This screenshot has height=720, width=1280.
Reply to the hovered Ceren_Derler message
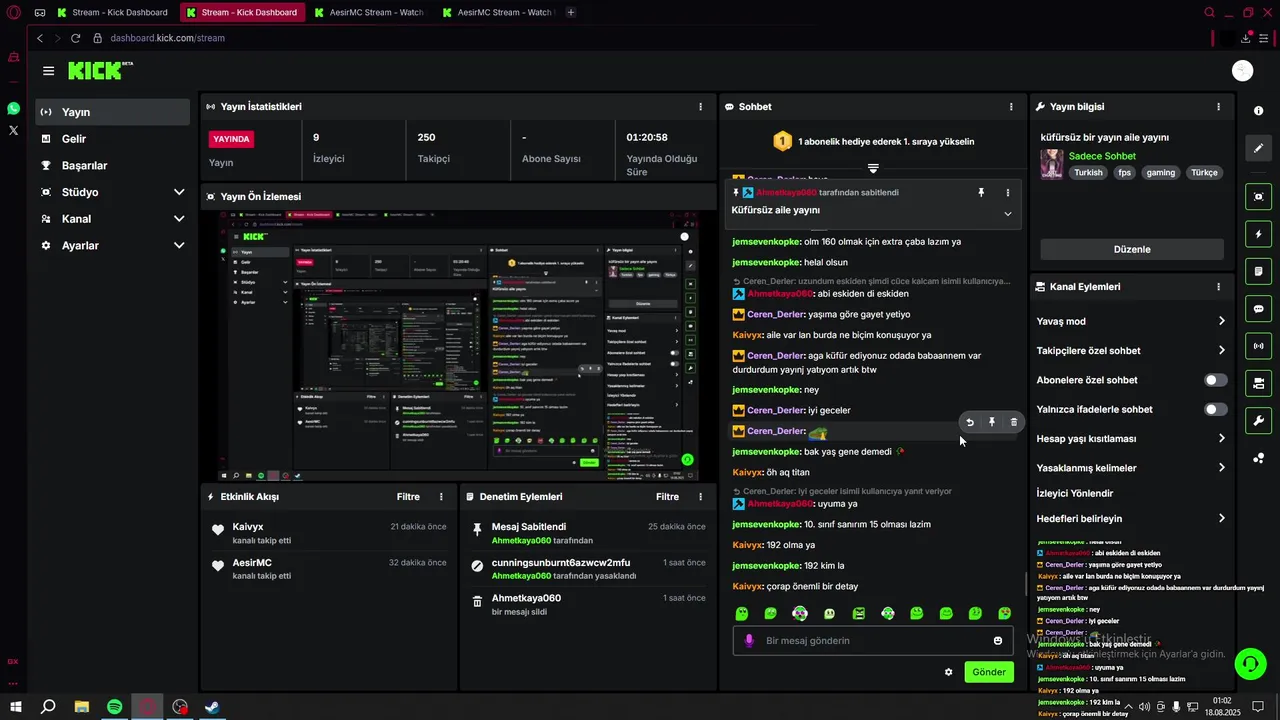pos(969,422)
